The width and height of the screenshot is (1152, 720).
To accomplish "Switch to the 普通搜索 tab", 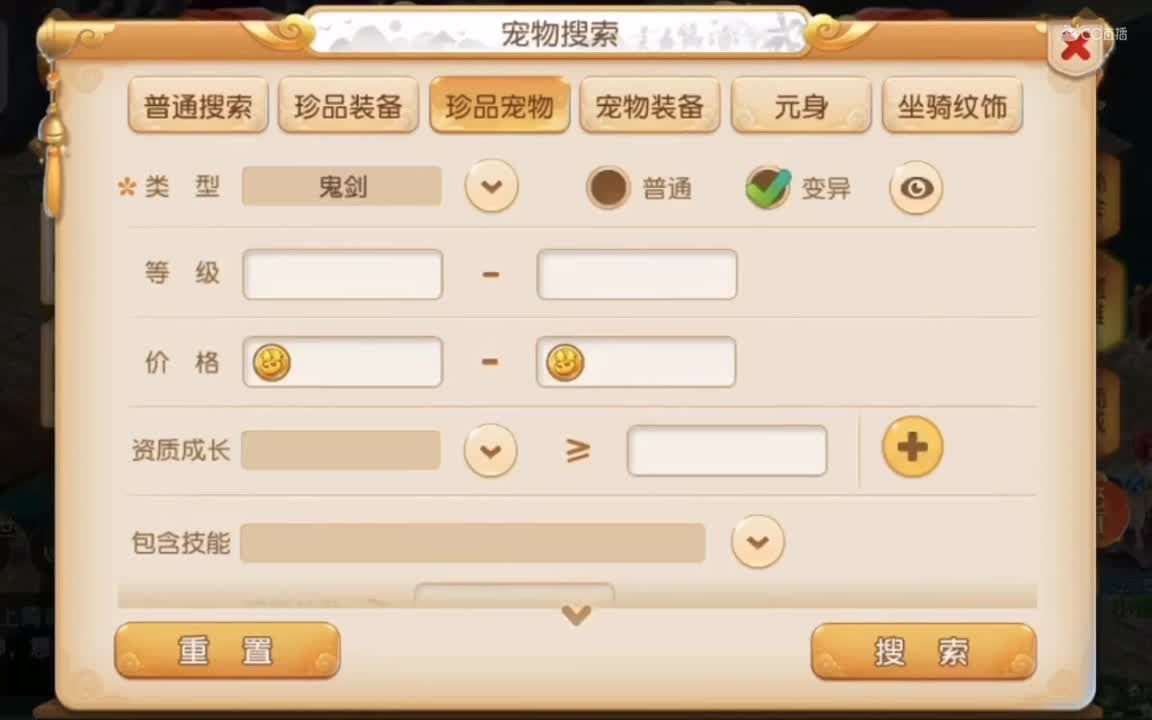I will coord(198,106).
